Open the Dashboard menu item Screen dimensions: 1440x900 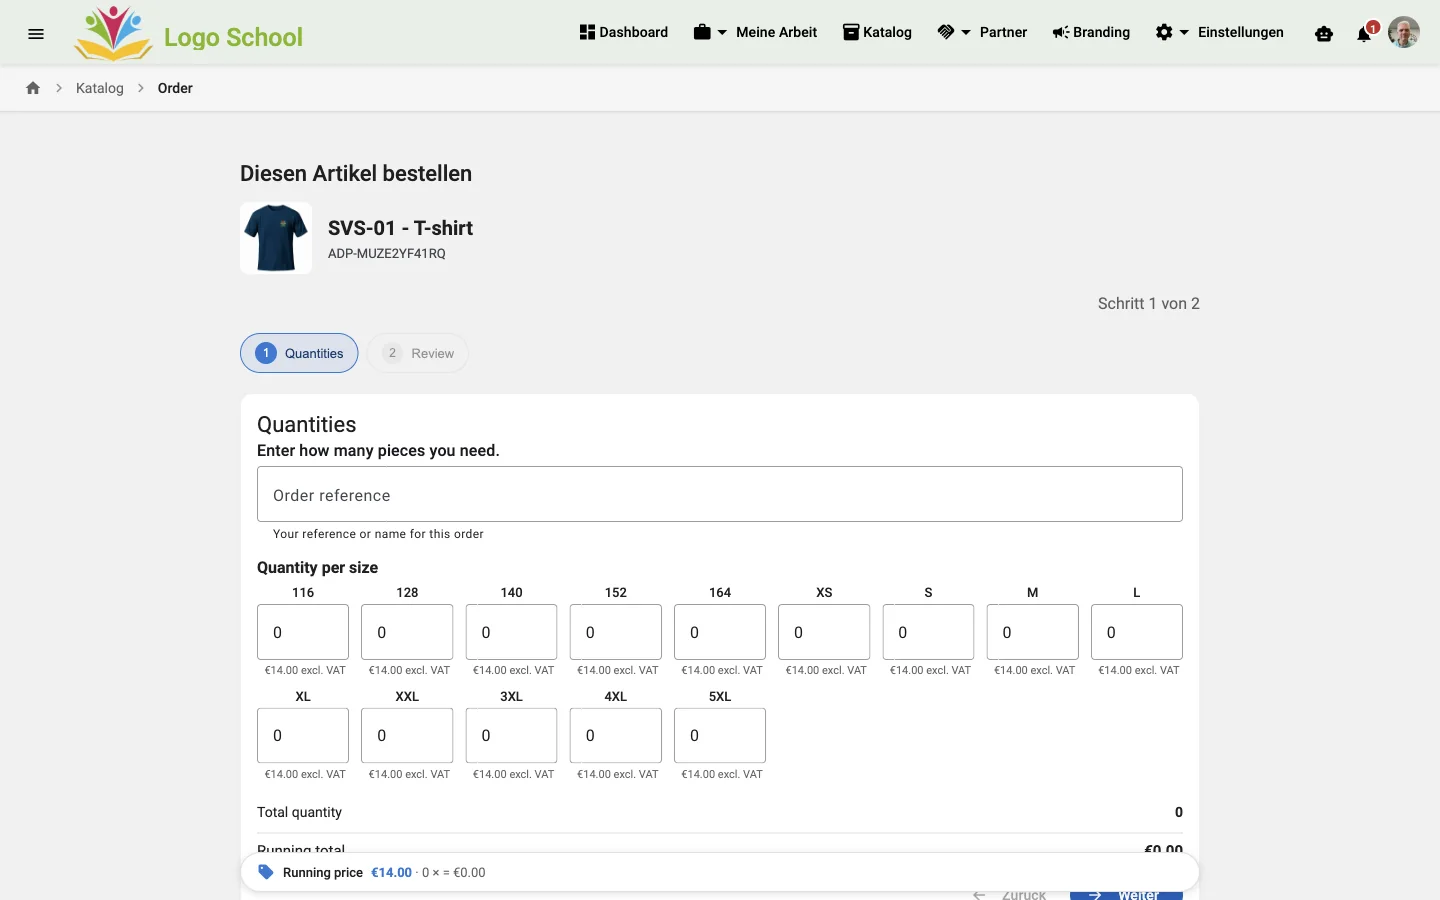coord(623,32)
